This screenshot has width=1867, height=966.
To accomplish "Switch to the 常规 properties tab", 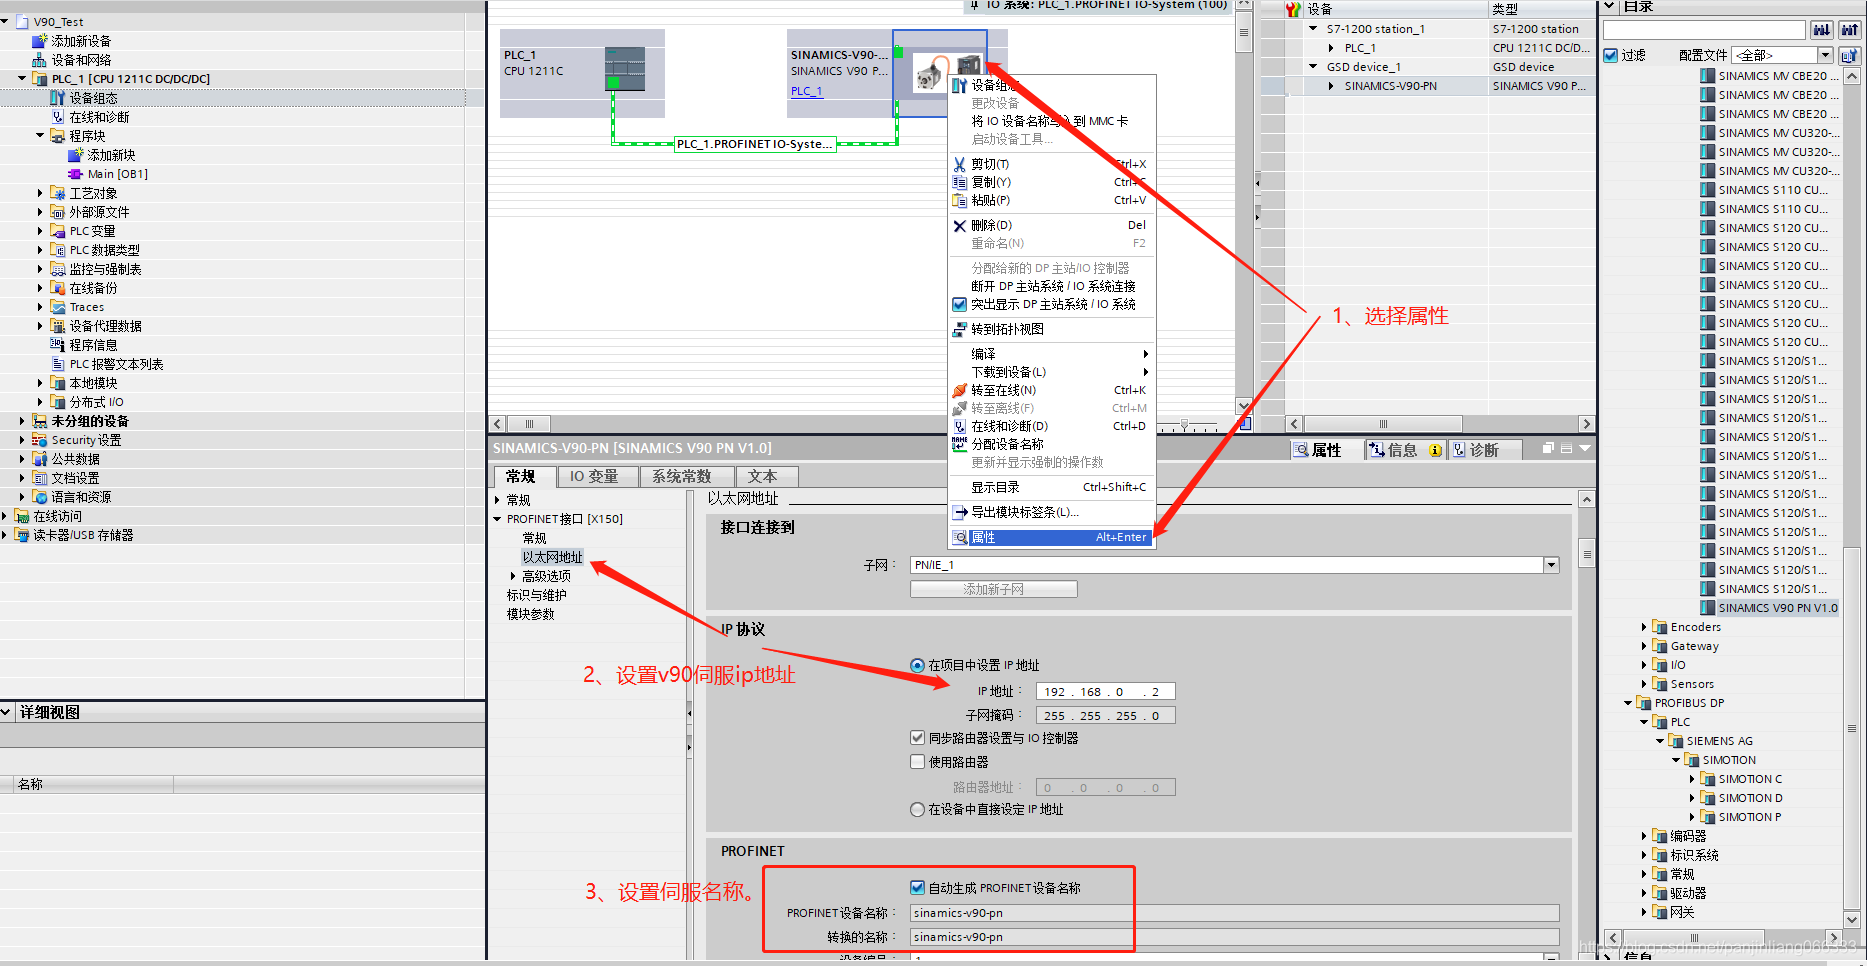I will 521,477.
